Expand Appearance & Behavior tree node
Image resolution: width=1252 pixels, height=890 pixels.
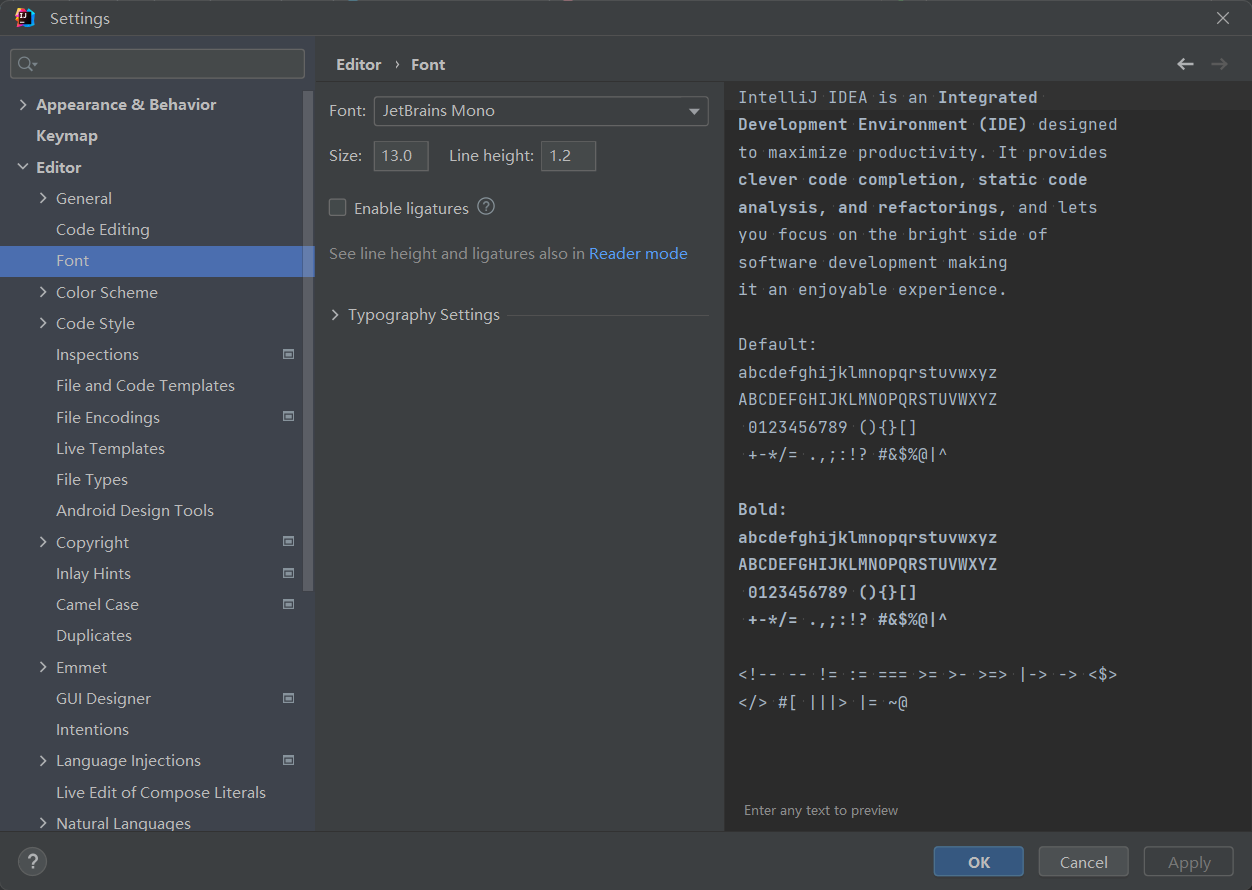[23, 105]
